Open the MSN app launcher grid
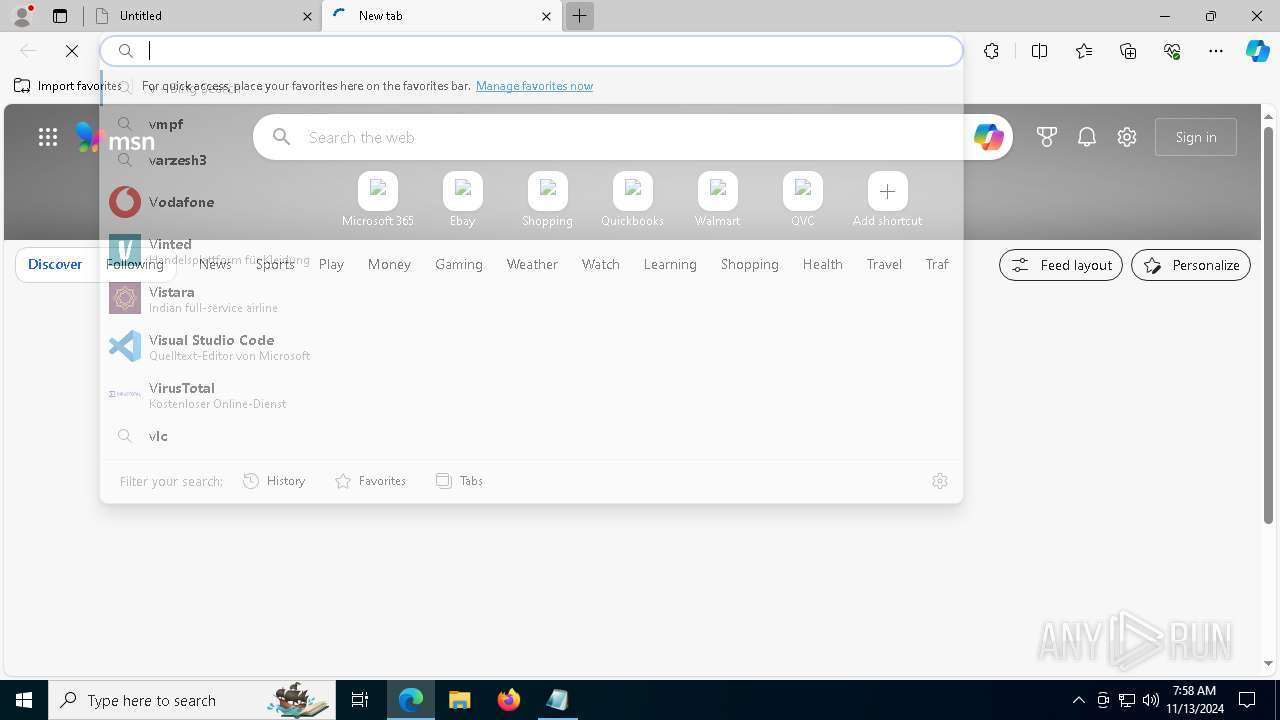Screen dimensions: 1280x720 tap(48, 137)
